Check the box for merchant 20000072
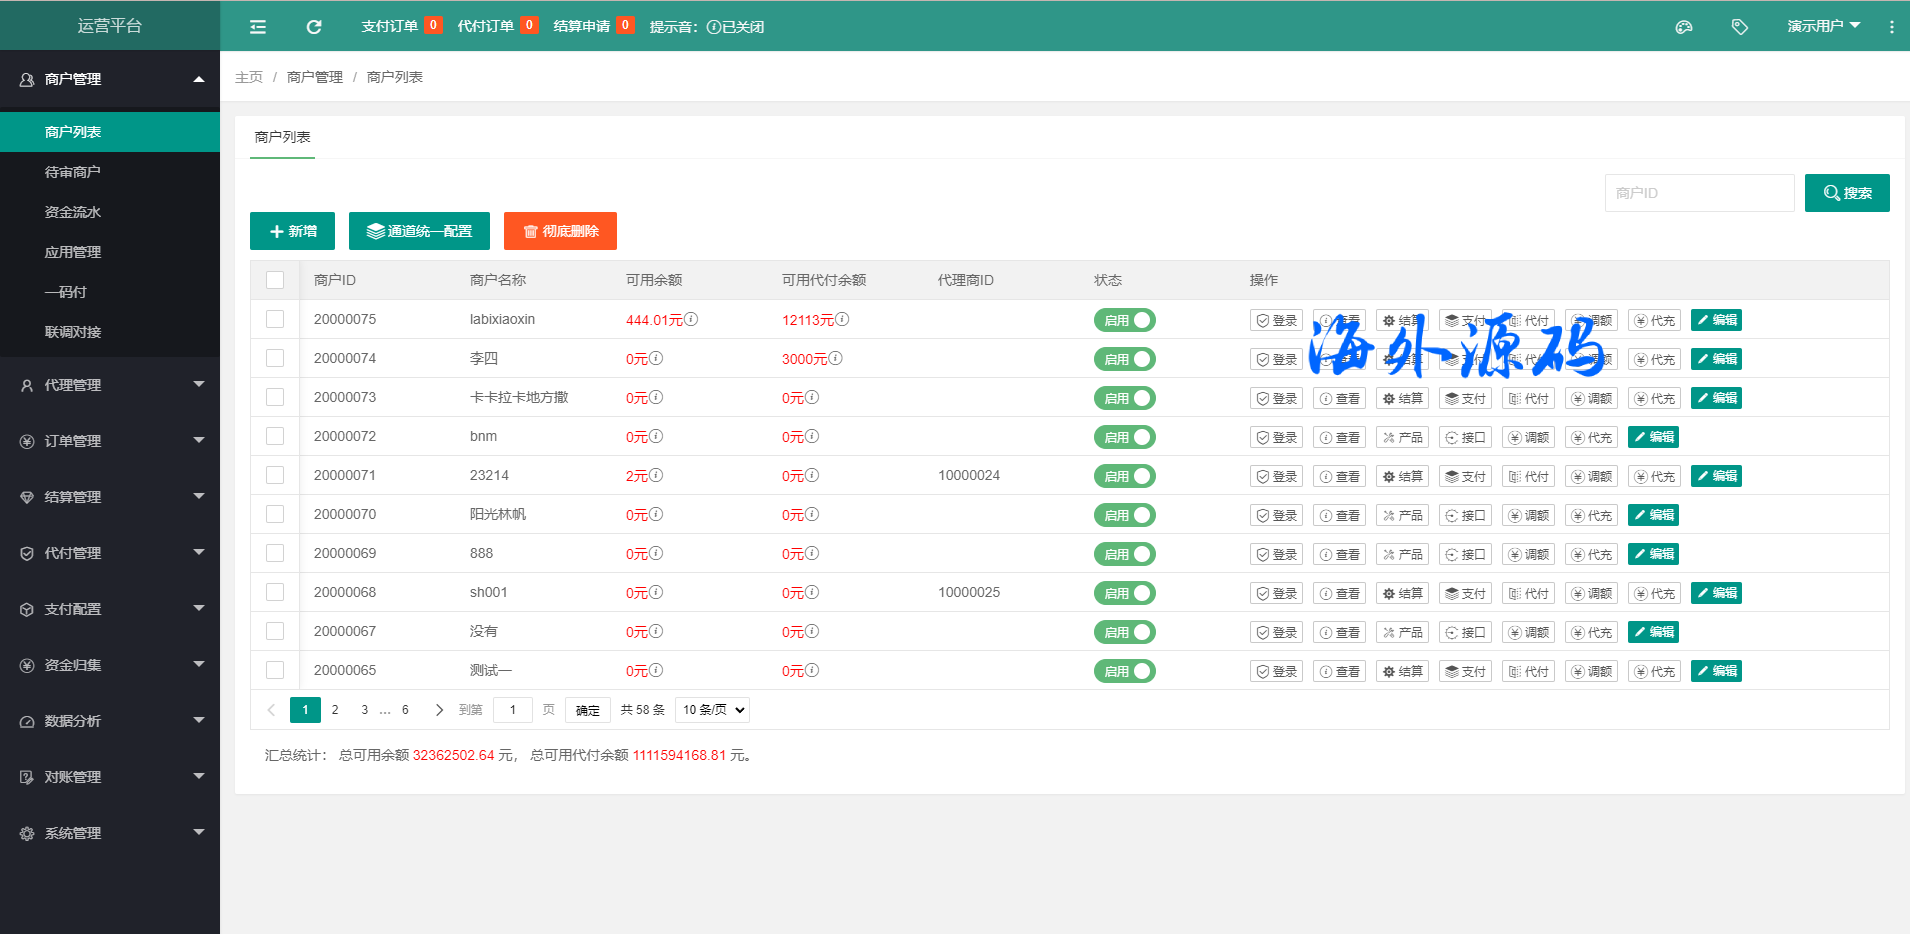This screenshot has height=934, width=1910. coord(275,436)
